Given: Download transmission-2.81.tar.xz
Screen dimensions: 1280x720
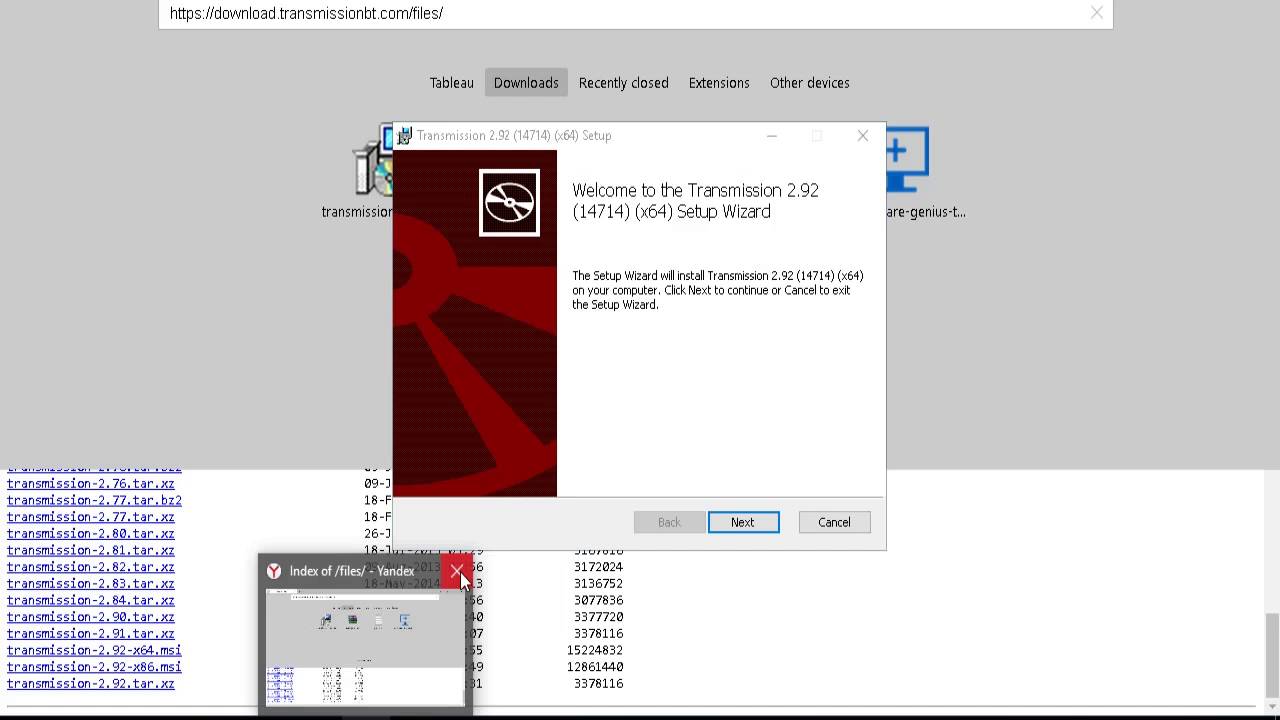Looking at the screenshot, I should [x=91, y=550].
